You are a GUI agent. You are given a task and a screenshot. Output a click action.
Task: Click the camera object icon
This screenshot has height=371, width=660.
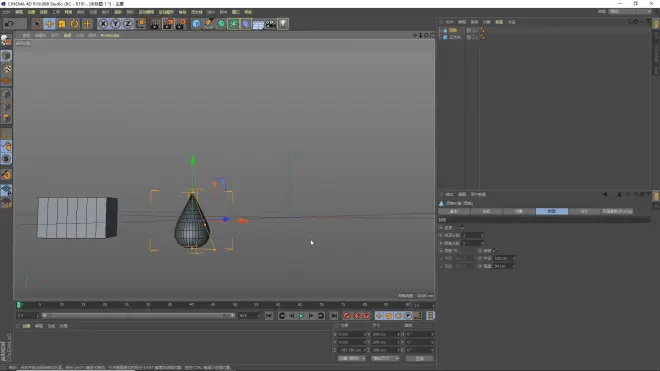271,24
